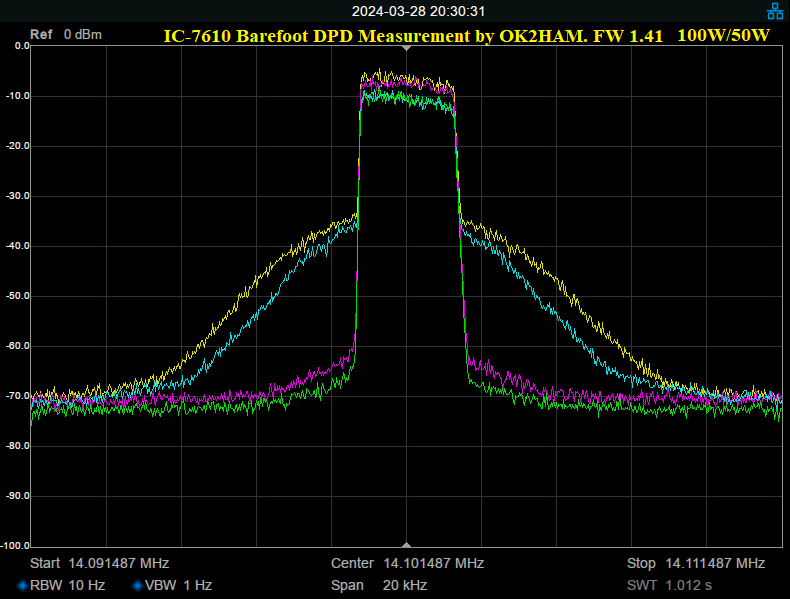This screenshot has height=599, width=790.
Task: Click the top center frequency marker triangle
Action: tap(407, 48)
